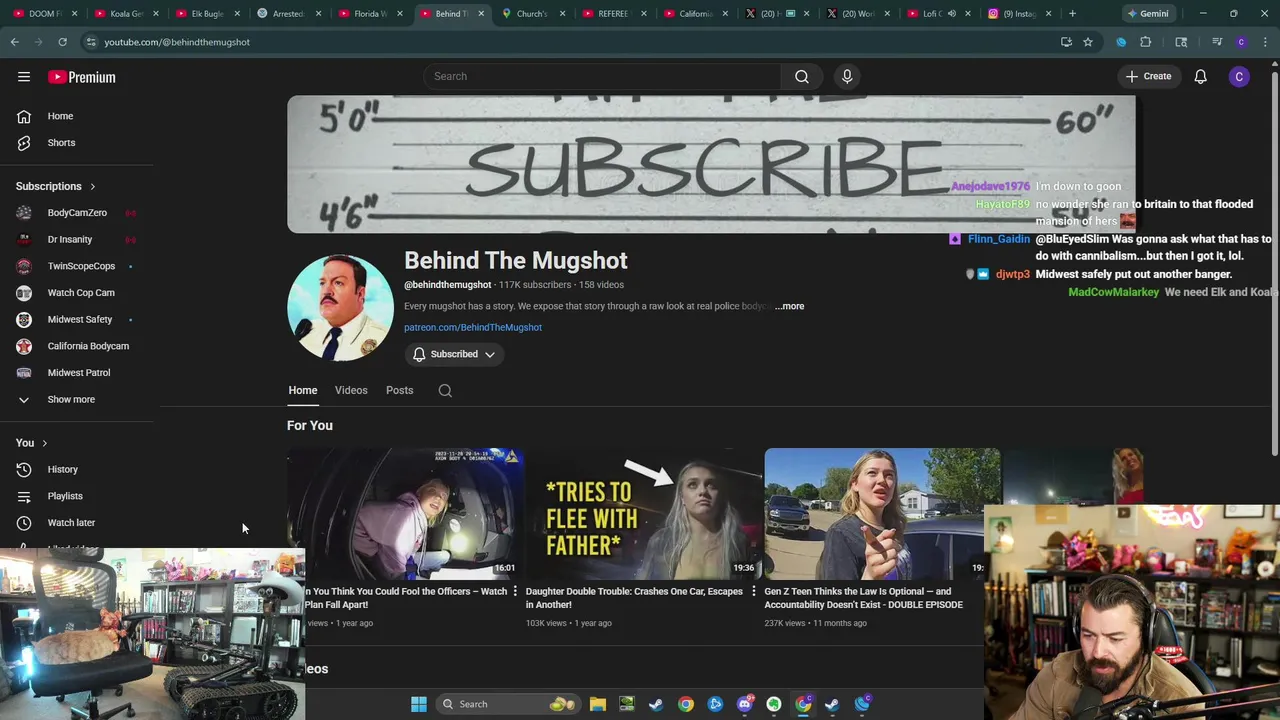The height and width of the screenshot is (720, 1280).
Task: Open the Gemini button in Chrome
Action: click(1148, 13)
